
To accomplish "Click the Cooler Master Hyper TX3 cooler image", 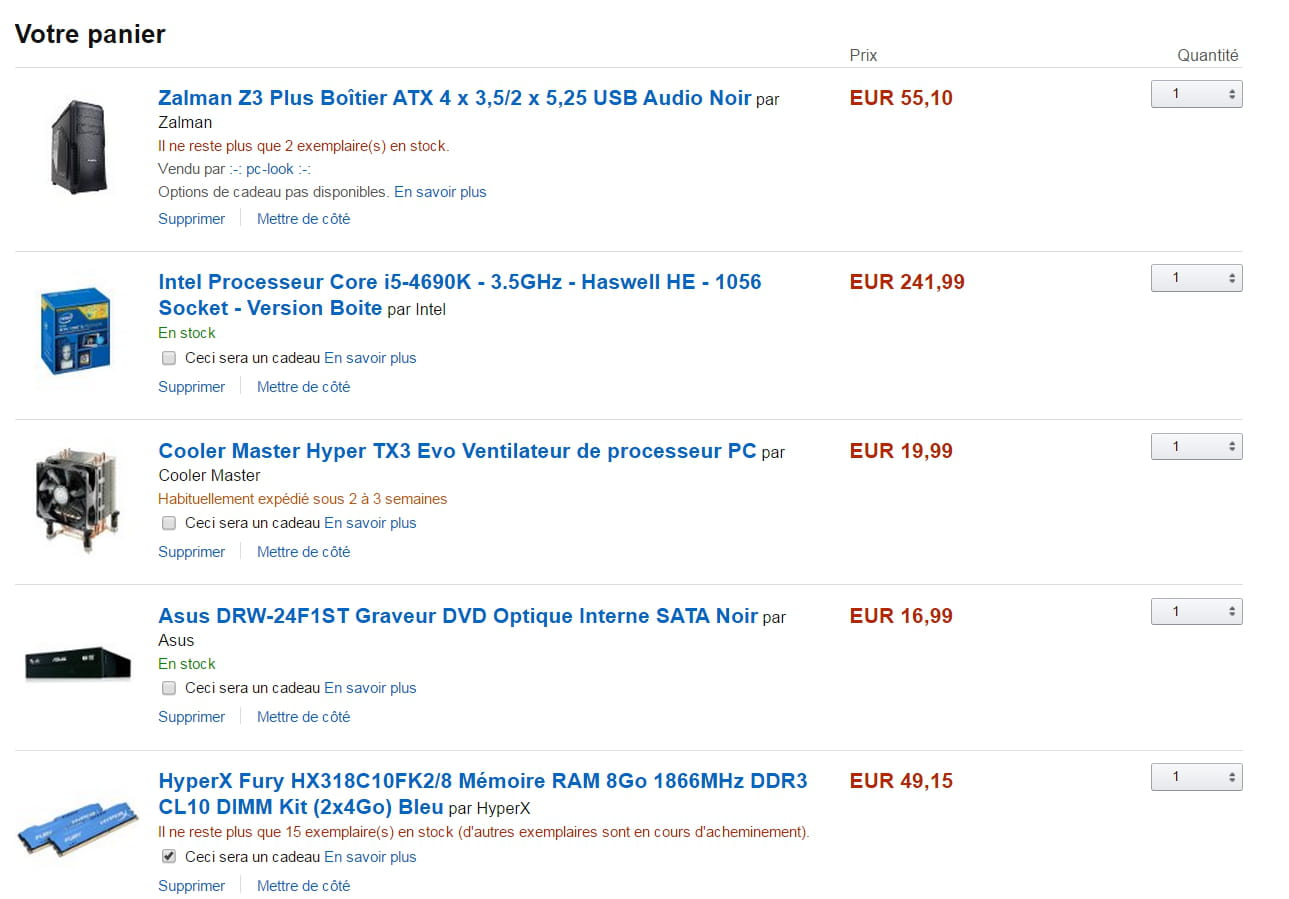I will 77,498.
